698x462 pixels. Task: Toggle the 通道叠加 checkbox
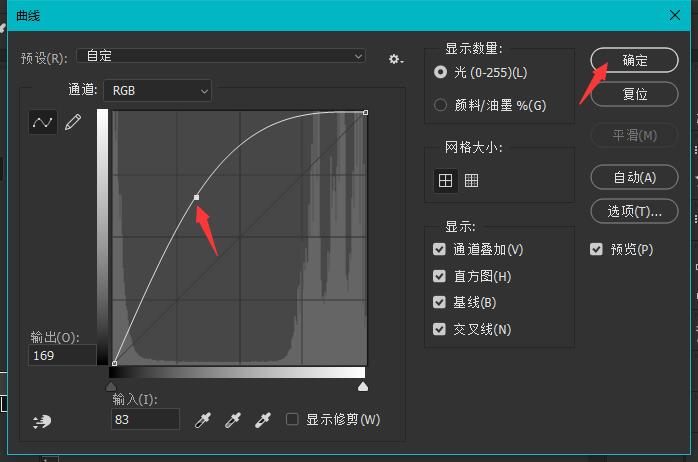point(439,249)
